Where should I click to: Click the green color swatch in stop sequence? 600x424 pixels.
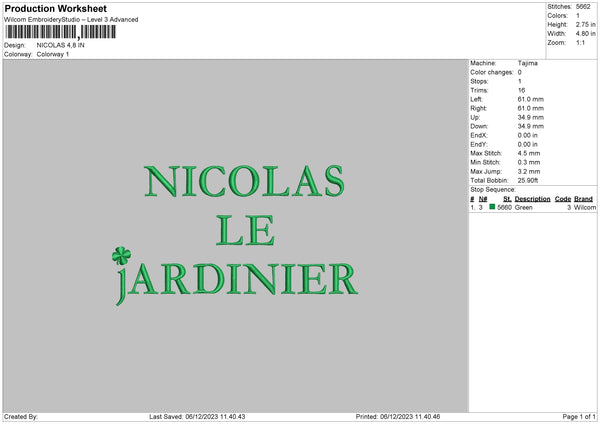pyautogui.click(x=492, y=207)
